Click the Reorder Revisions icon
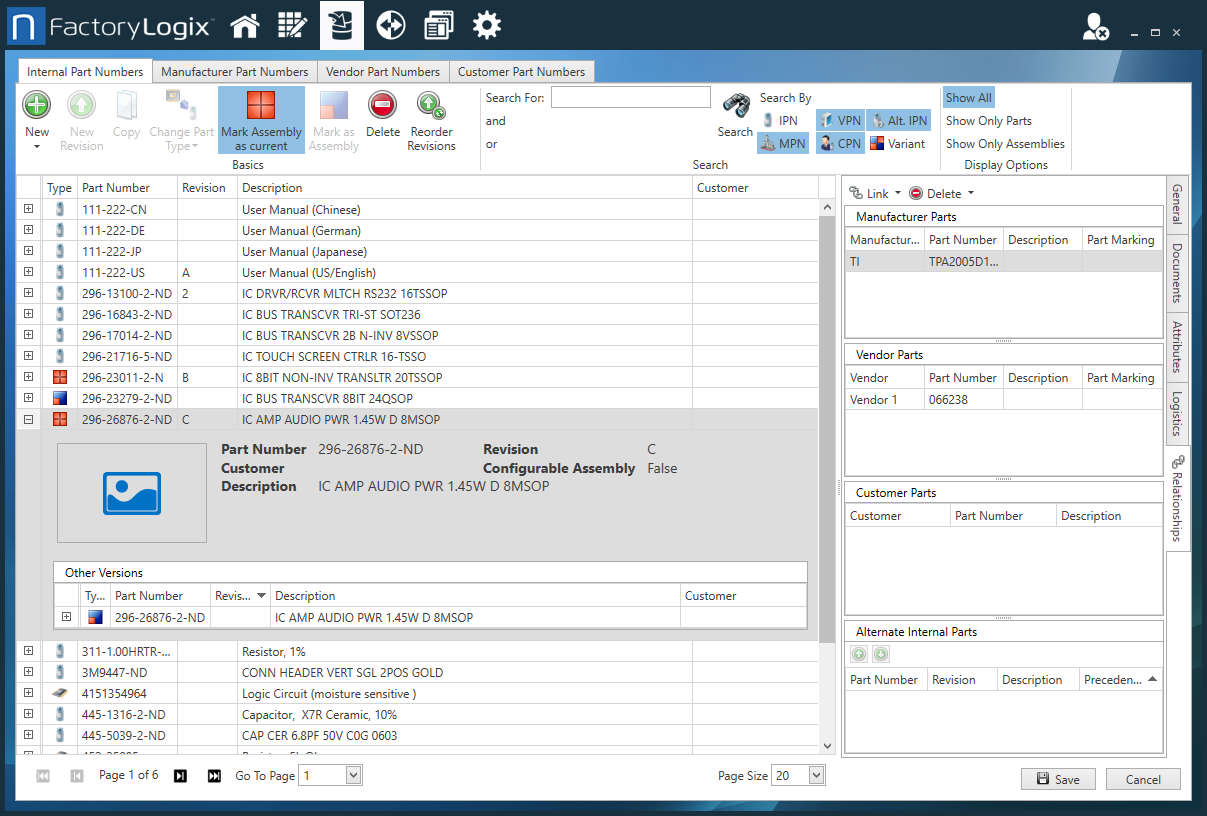 click(431, 105)
